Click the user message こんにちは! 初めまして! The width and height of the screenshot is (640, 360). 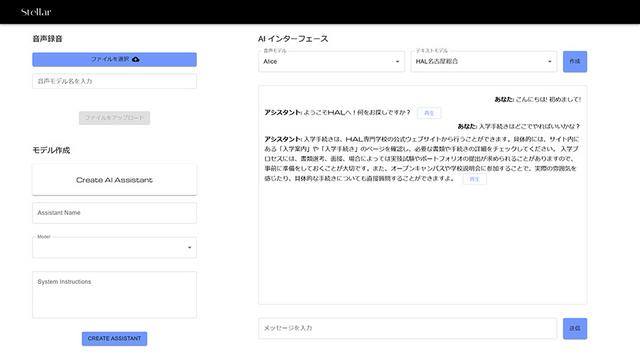(538, 99)
